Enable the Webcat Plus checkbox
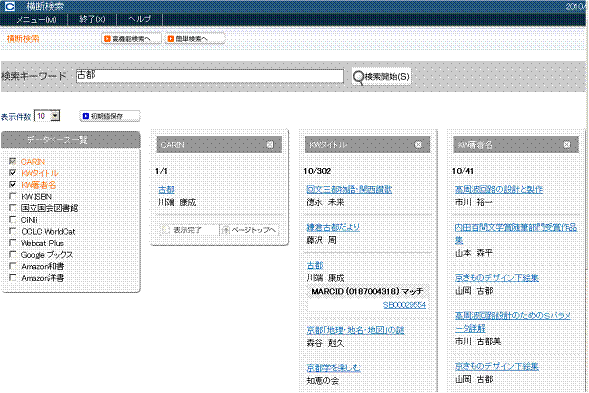Image resolution: width=589 pixels, height=393 pixels. point(13,242)
